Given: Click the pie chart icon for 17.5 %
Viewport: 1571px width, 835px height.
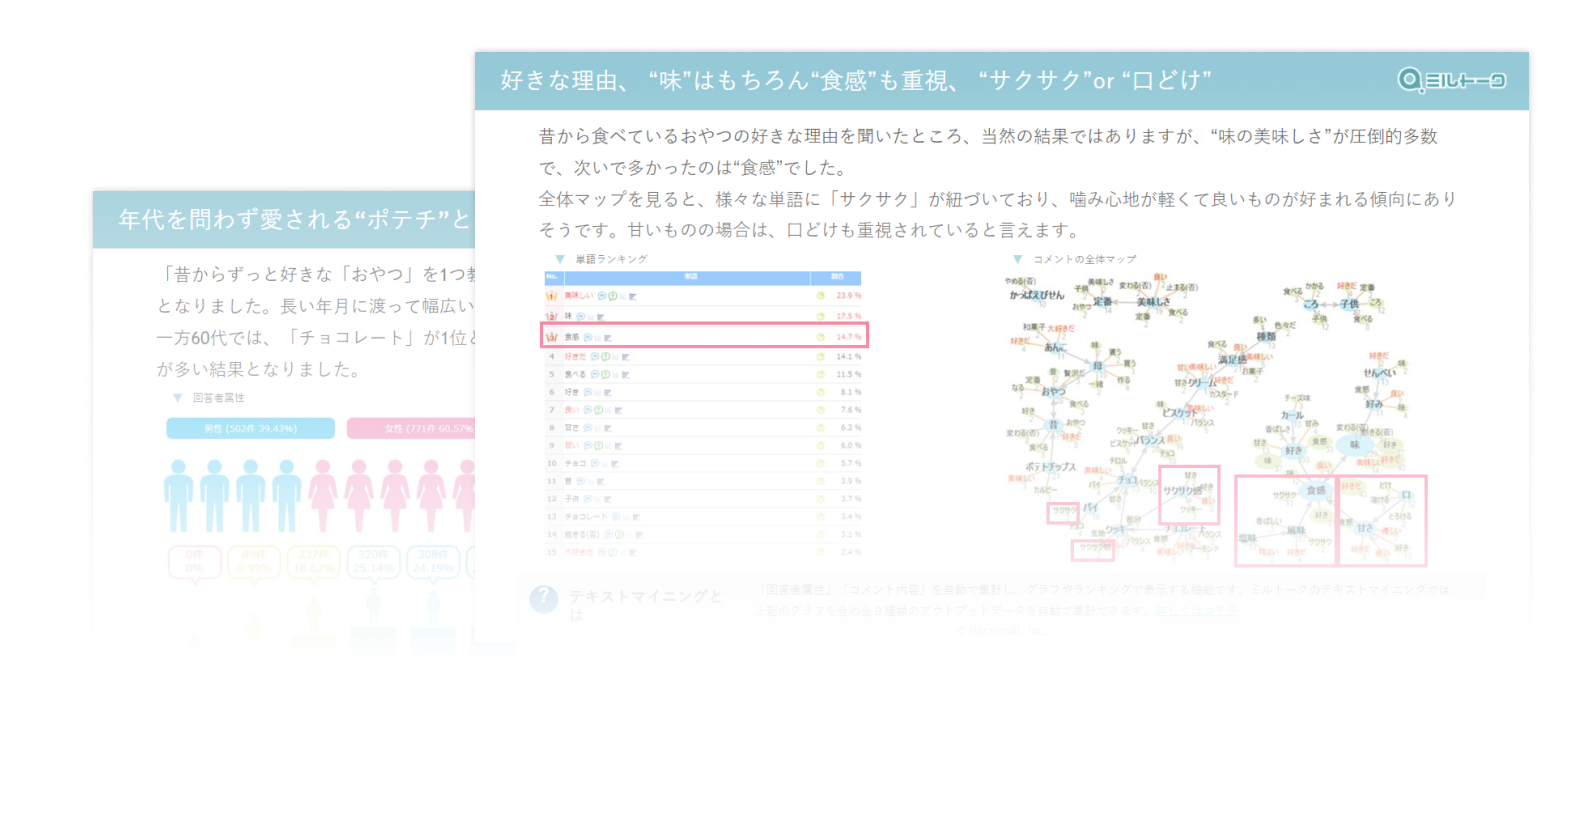Looking at the screenshot, I should coord(821,316).
